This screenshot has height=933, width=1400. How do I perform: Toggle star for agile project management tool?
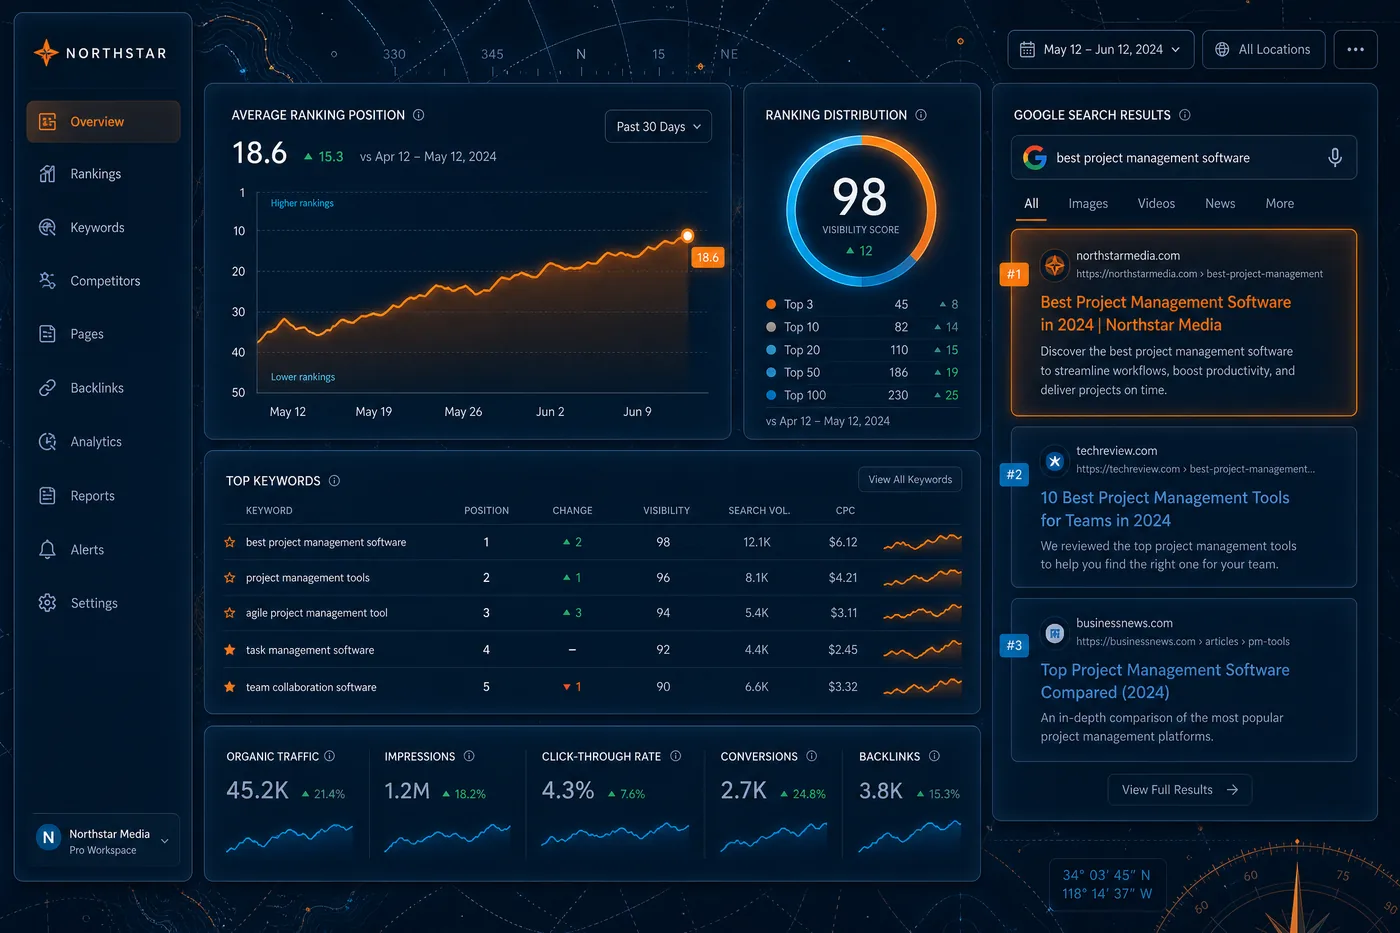229,613
